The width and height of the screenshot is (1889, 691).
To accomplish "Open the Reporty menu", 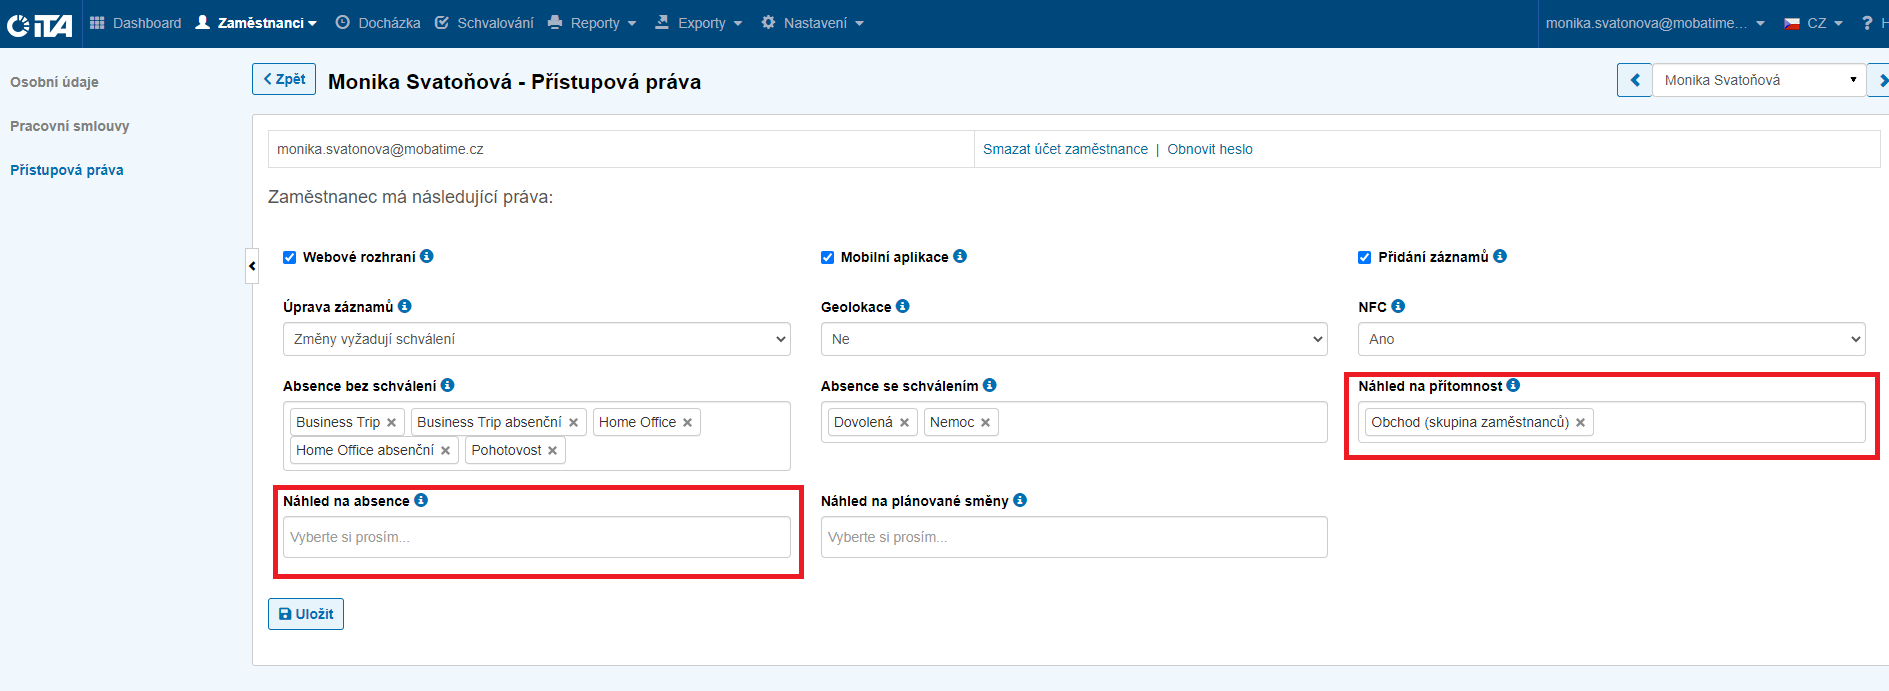I will 593,23.
